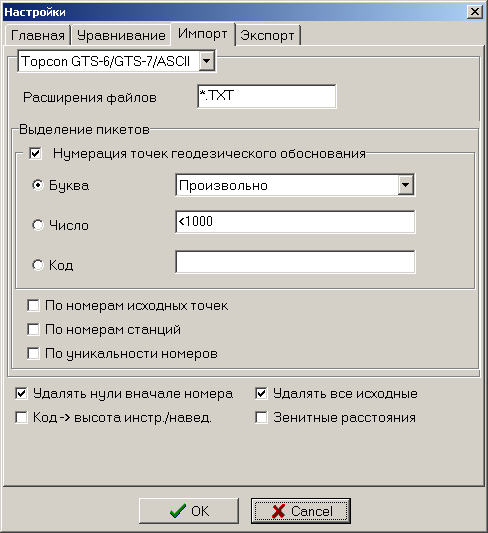
Task: Click the empty Код text field
Action: [295, 262]
